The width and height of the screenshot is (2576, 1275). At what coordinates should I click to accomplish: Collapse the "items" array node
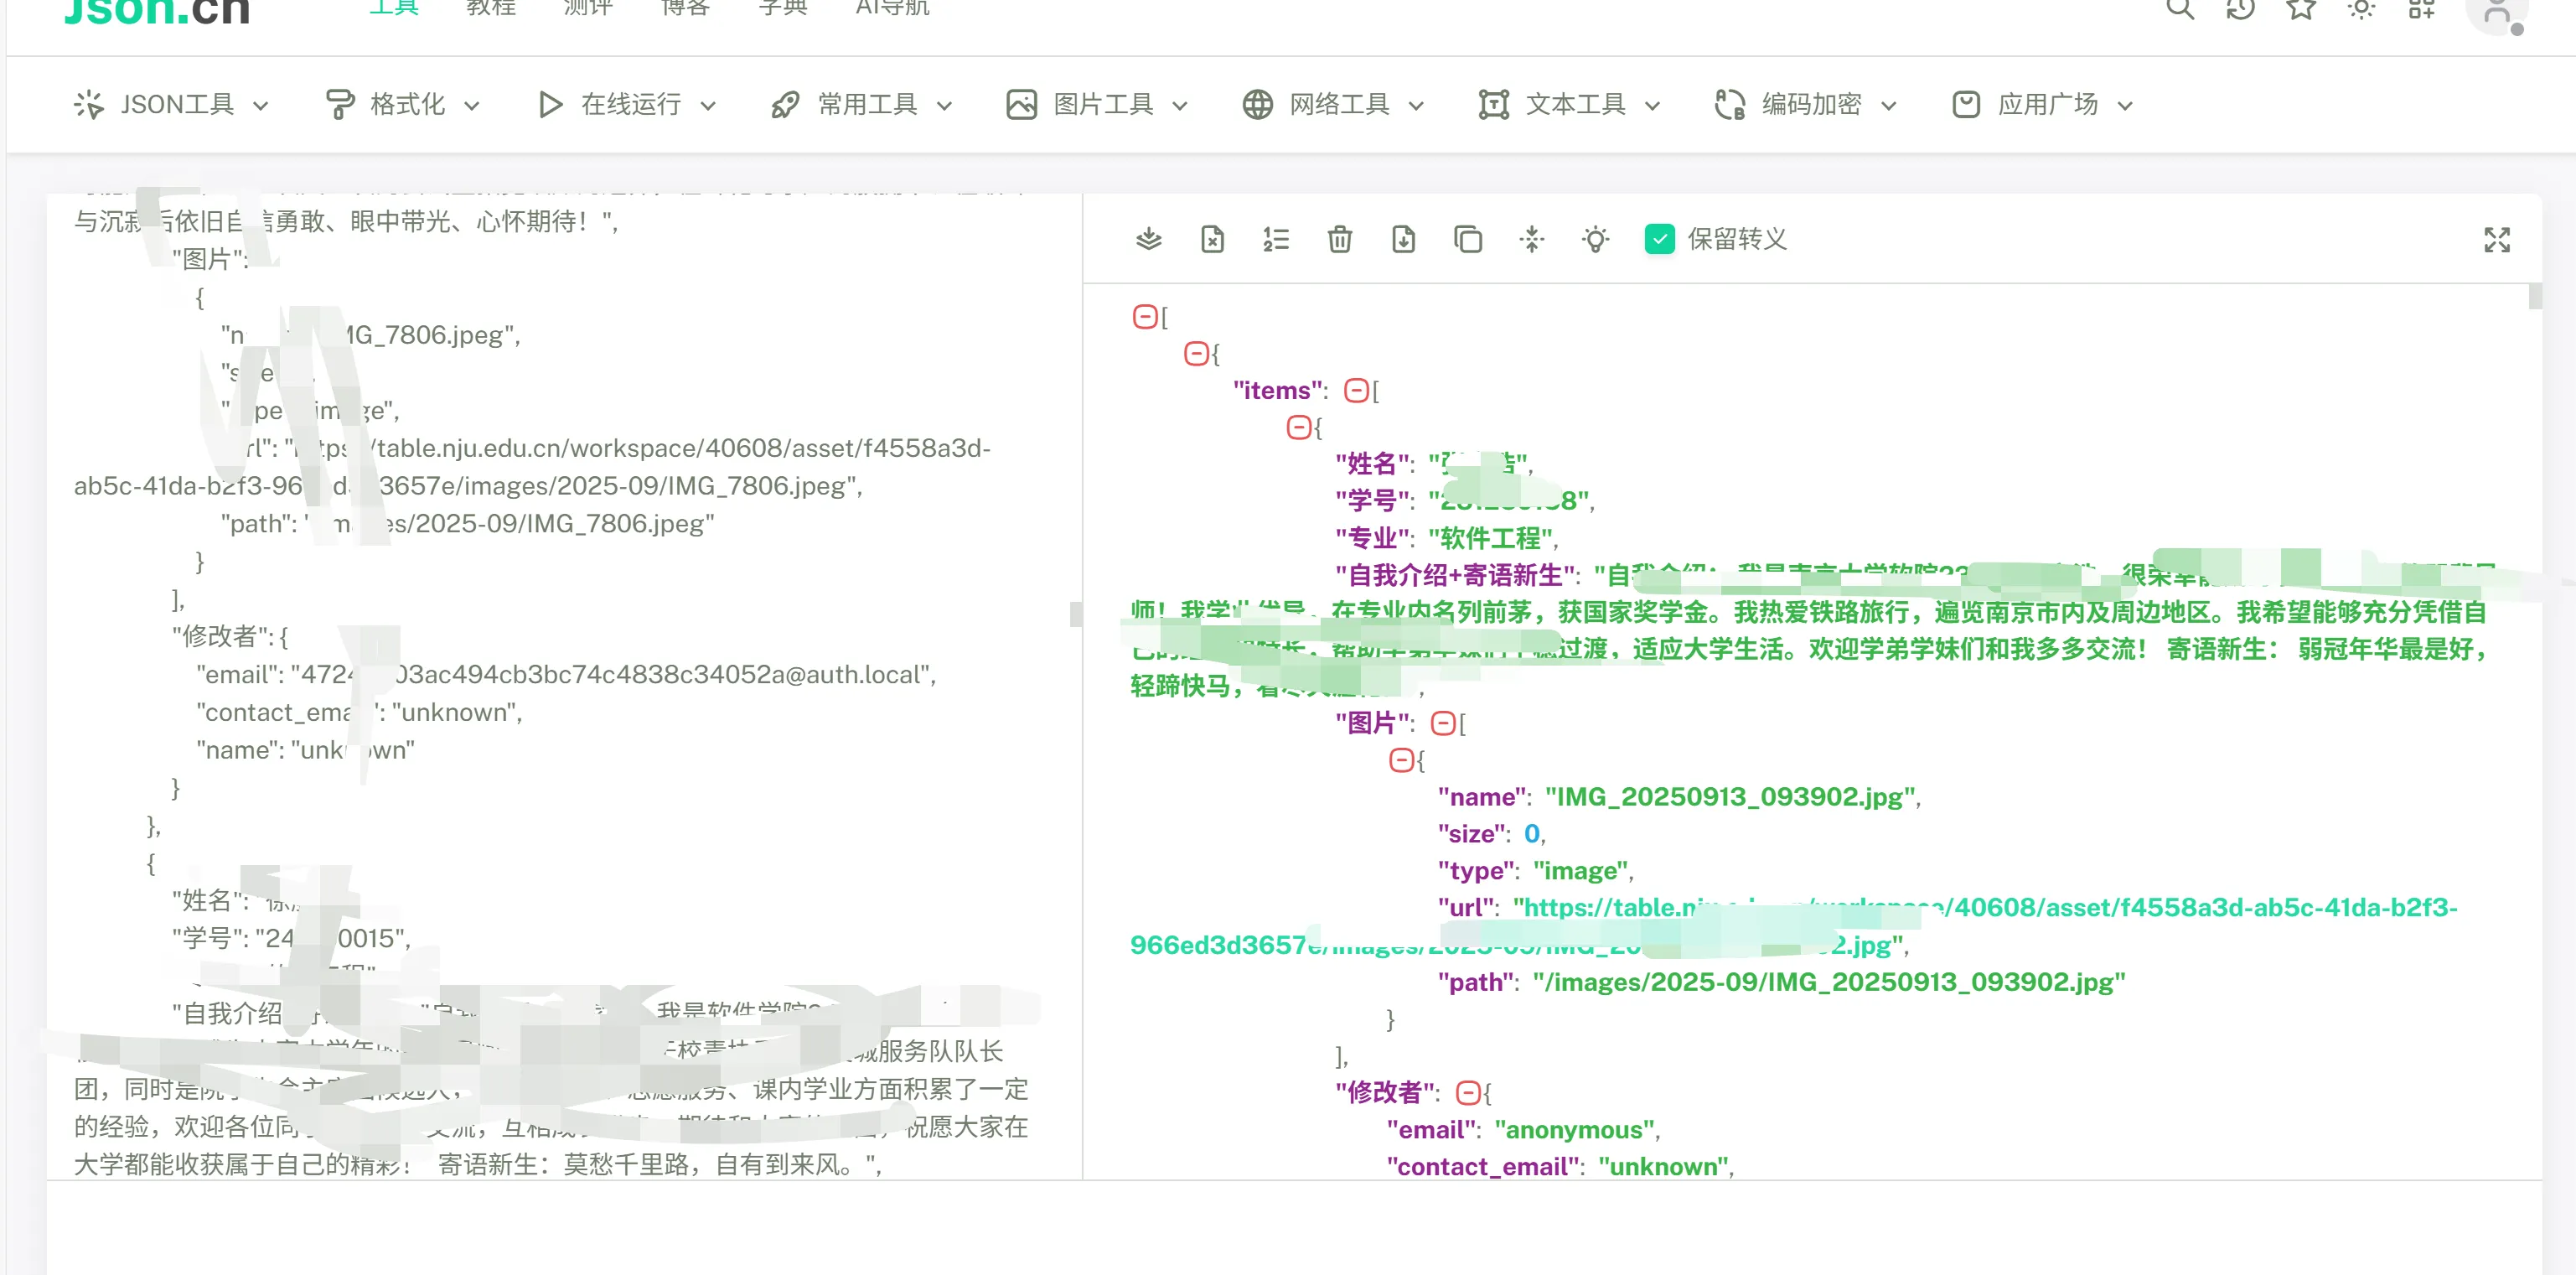(1356, 391)
